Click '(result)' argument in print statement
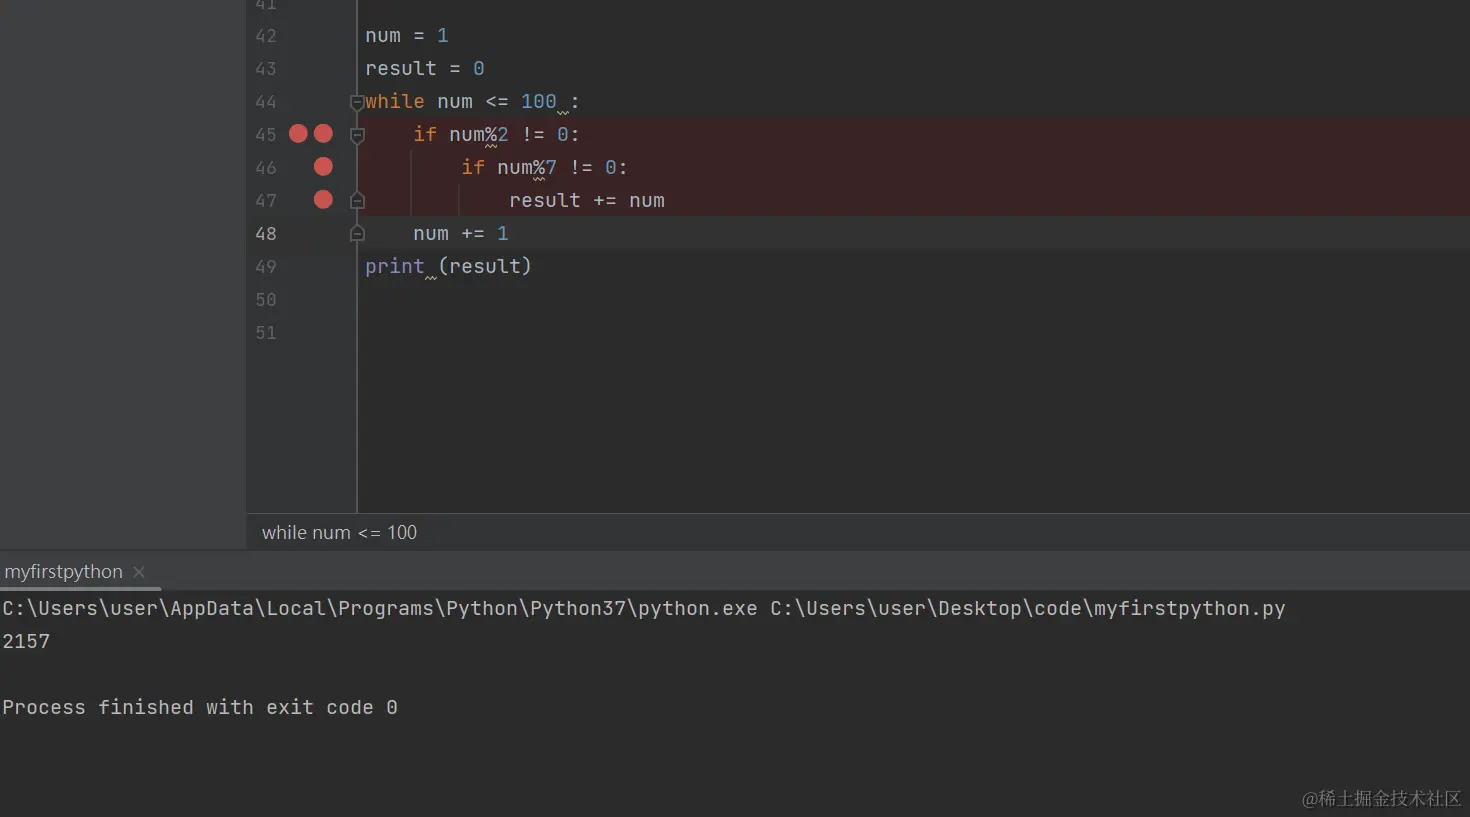This screenshot has height=817, width=1470. [x=485, y=266]
